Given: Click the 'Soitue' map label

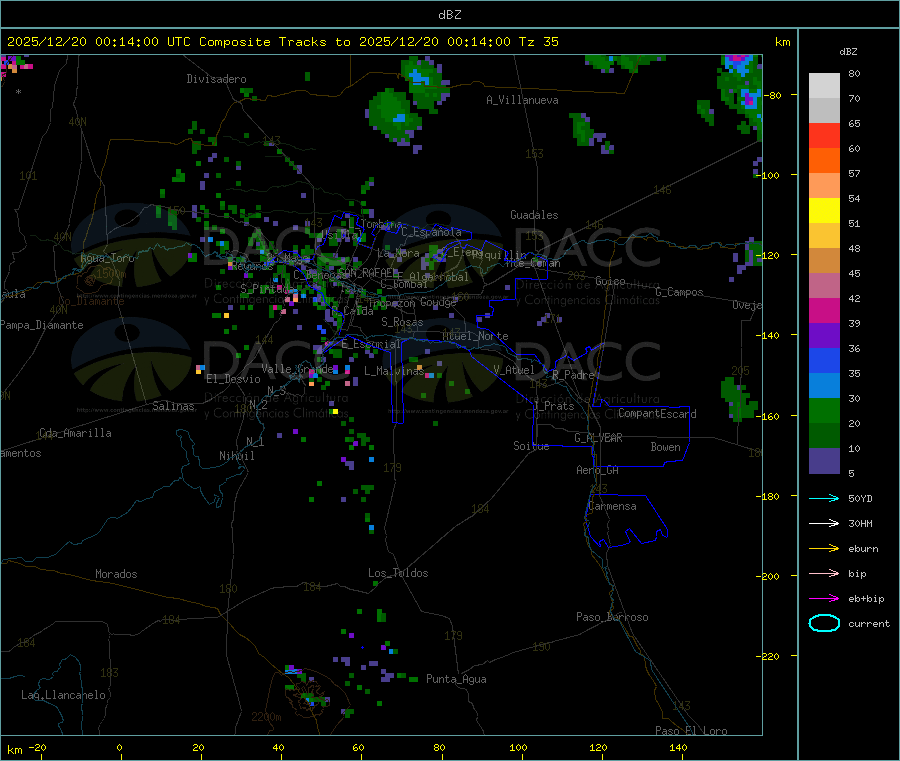Looking at the screenshot, I should pyautogui.click(x=531, y=446).
